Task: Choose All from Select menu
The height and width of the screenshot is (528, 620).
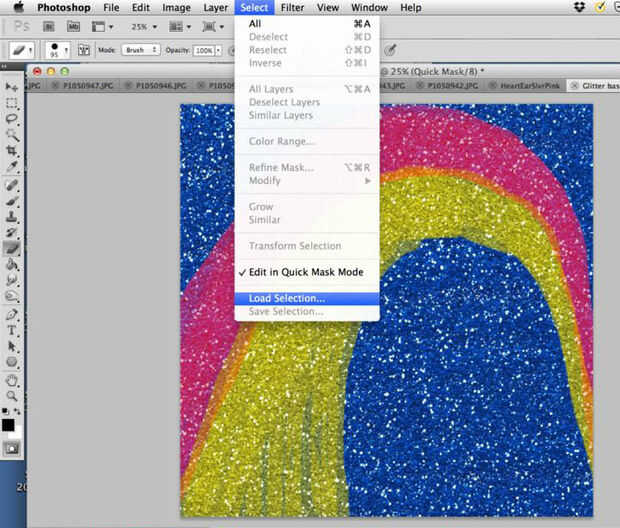Action: click(x=256, y=23)
